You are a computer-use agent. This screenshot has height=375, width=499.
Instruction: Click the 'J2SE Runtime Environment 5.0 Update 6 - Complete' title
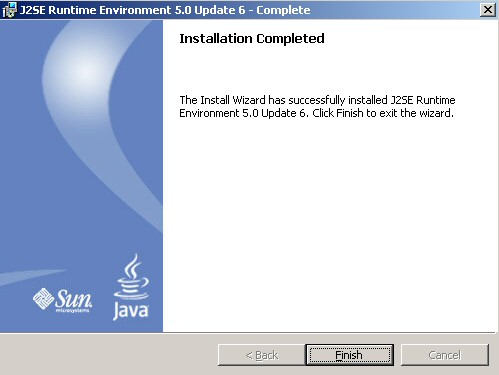click(165, 10)
